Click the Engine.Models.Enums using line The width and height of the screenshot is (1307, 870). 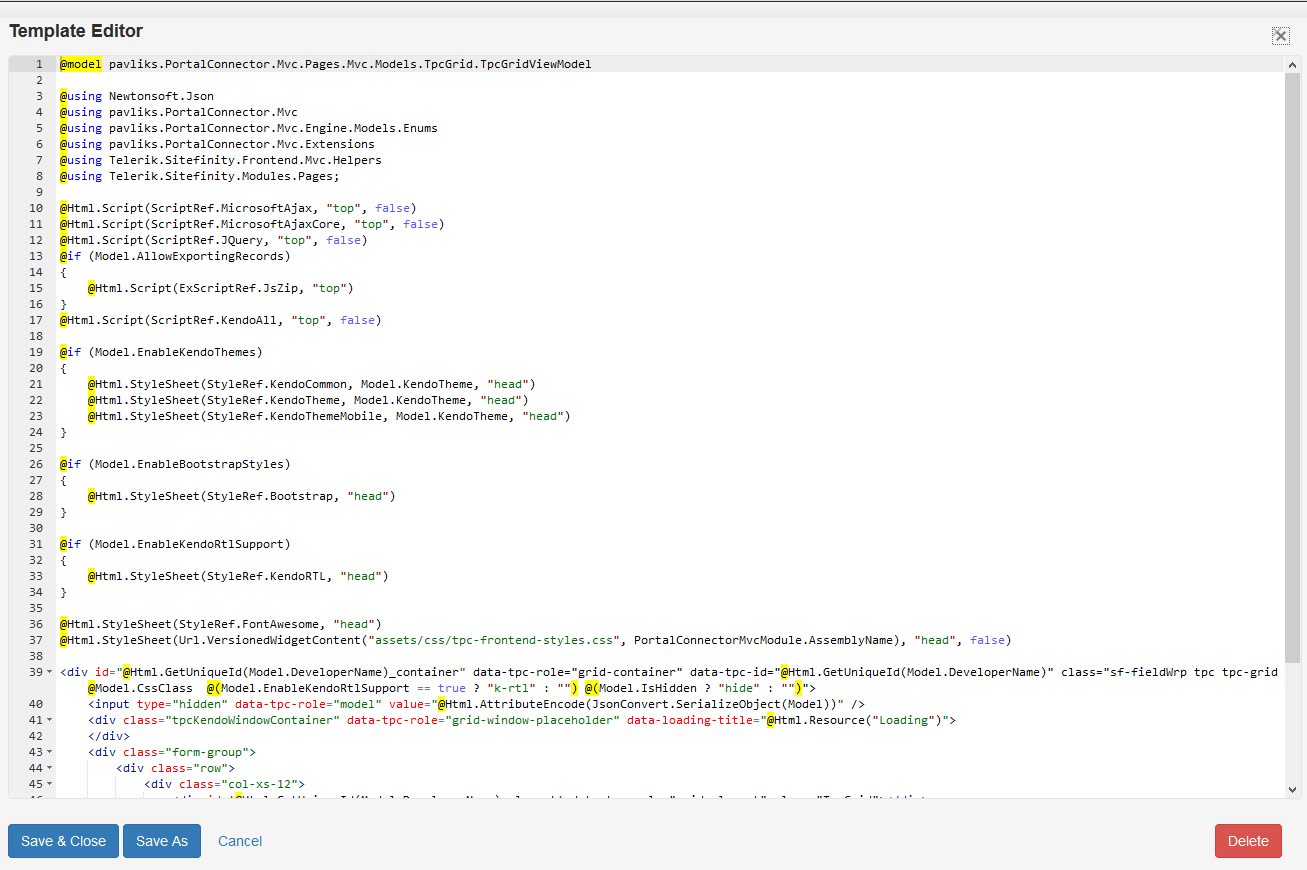point(249,128)
